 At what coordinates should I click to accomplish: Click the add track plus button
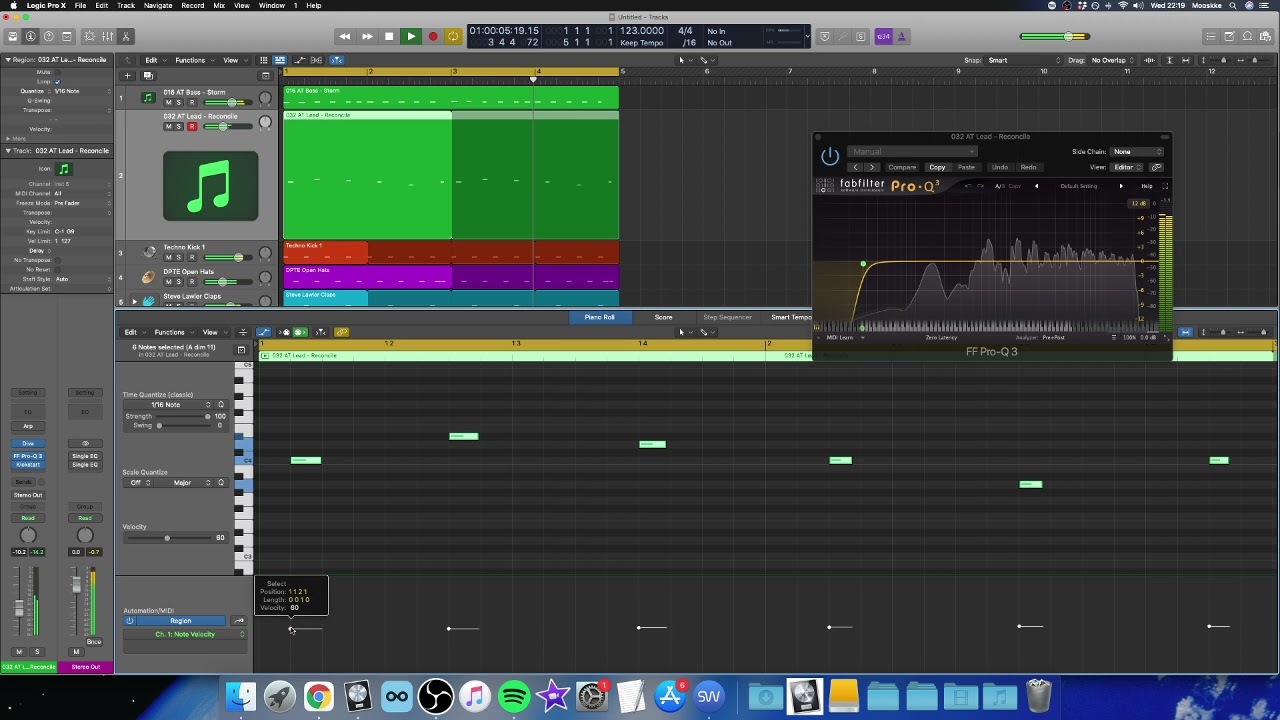[x=127, y=76]
